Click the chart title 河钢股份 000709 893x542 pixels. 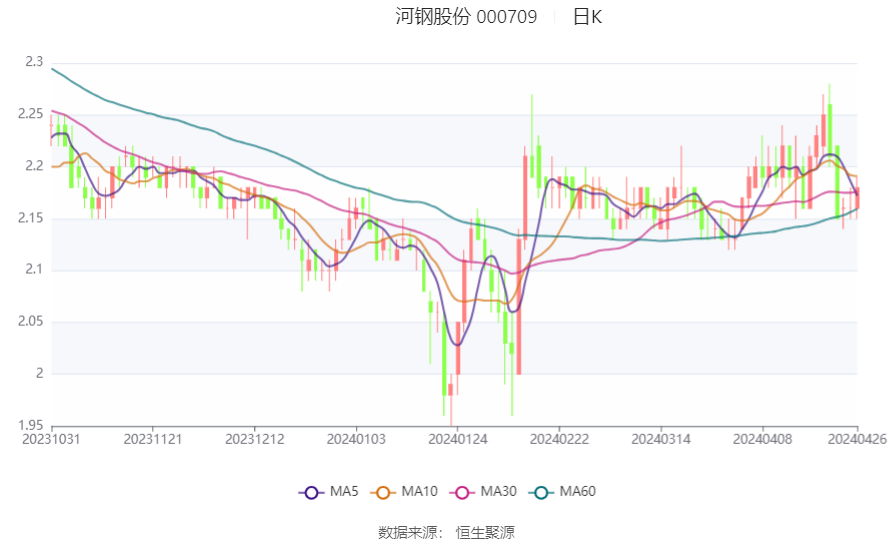coord(466,17)
